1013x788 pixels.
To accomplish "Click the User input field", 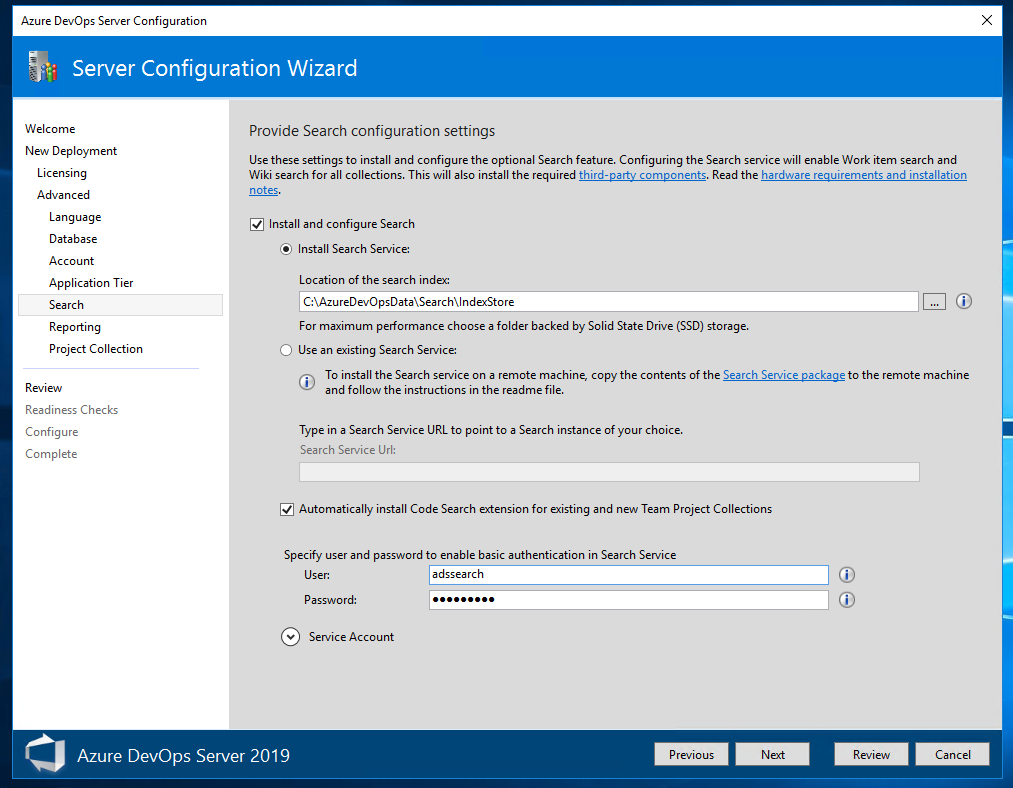I will [x=629, y=575].
